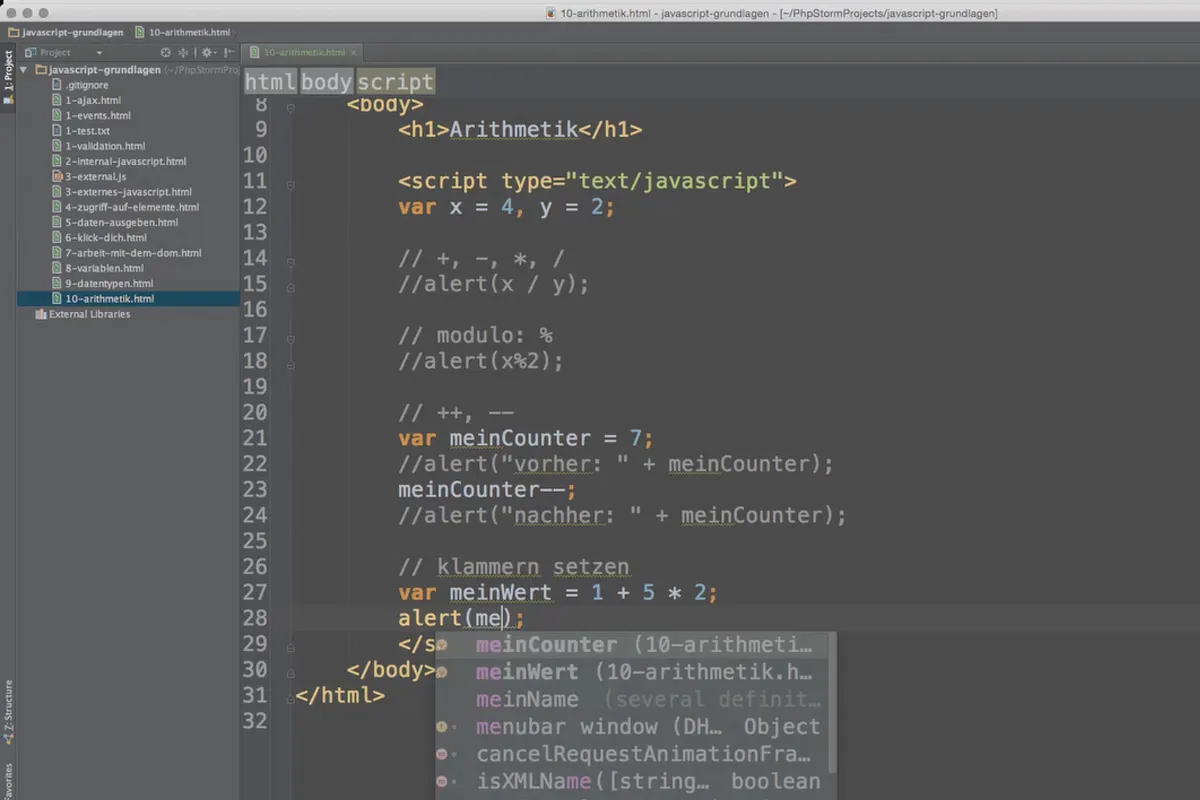Fold the script block on line 11
Viewport: 1200px width, 800px height.
[290, 183]
